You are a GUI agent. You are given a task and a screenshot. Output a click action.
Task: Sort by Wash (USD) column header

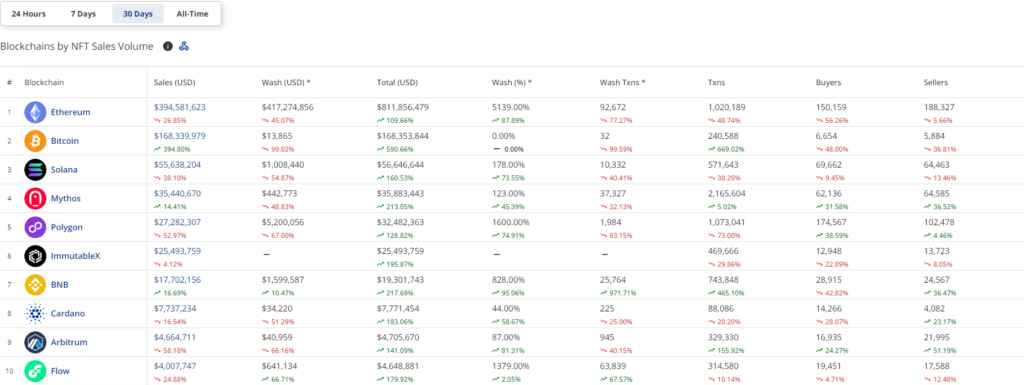point(286,83)
